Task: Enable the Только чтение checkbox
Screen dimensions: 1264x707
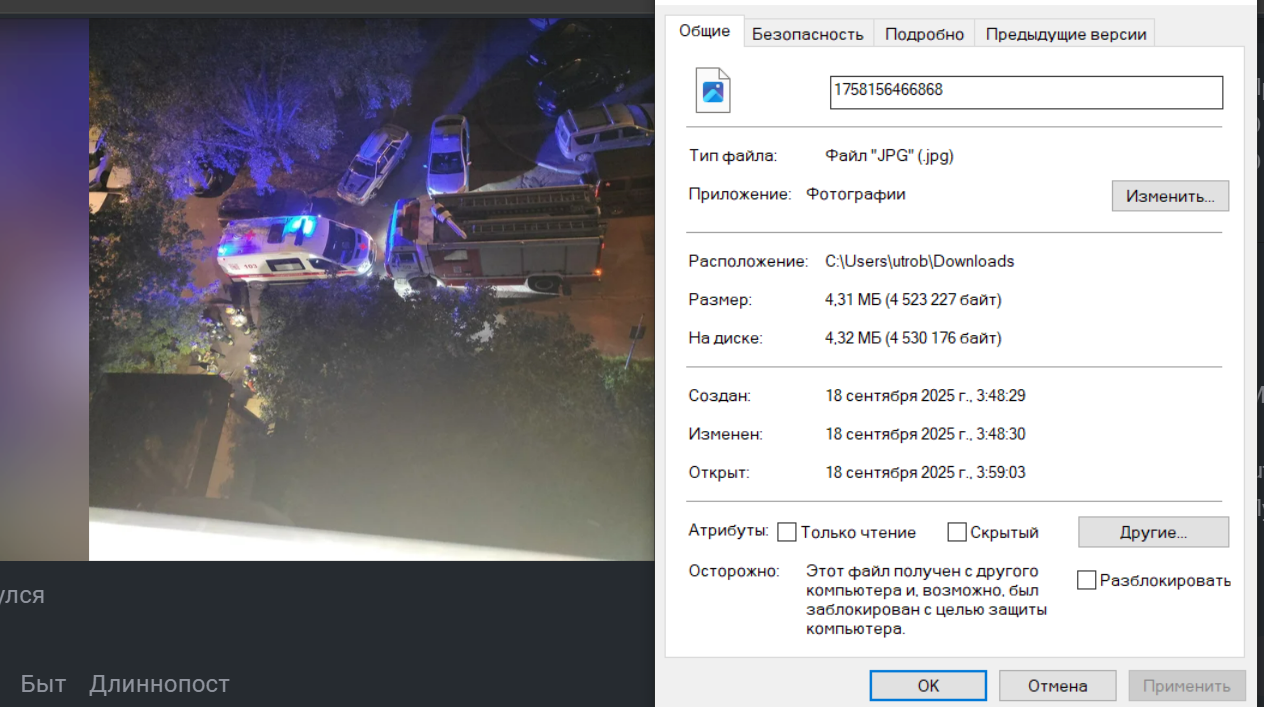Action: [788, 532]
